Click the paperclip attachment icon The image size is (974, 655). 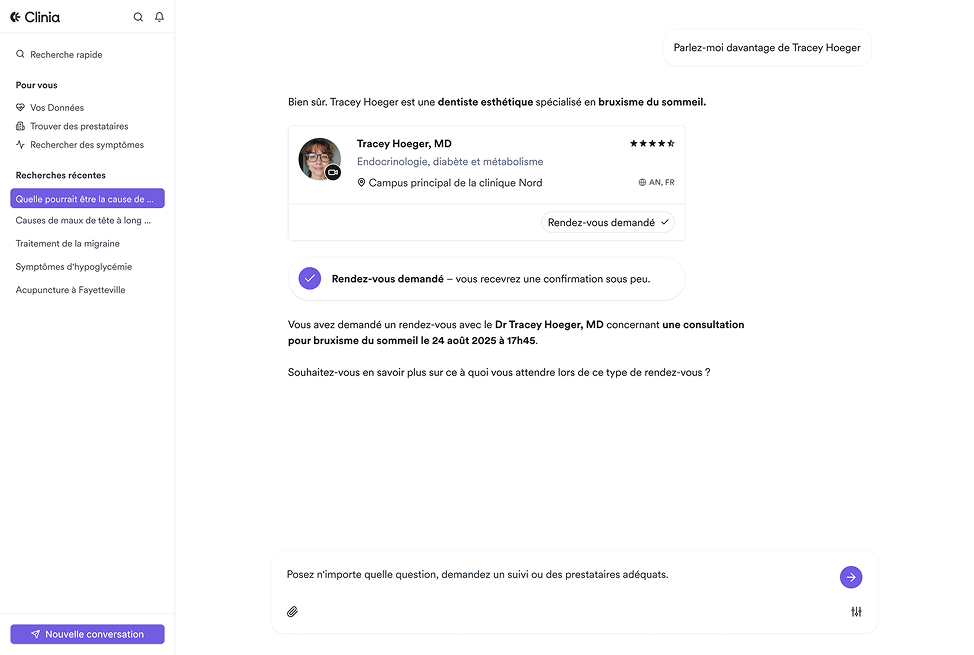(293, 611)
